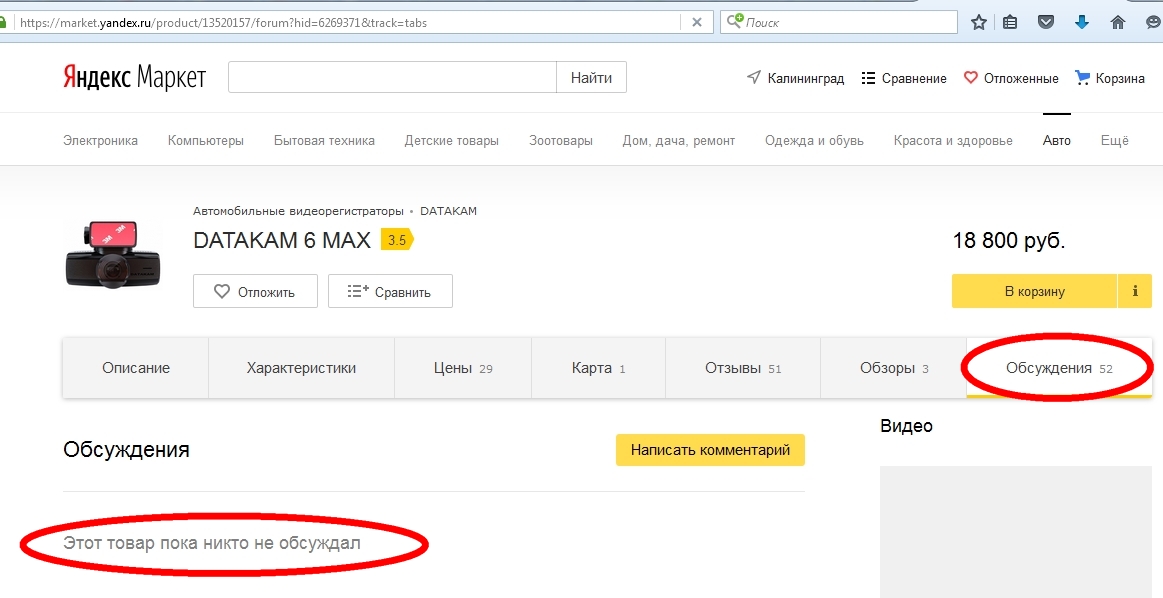Click the bookmark star icon

coord(979,22)
